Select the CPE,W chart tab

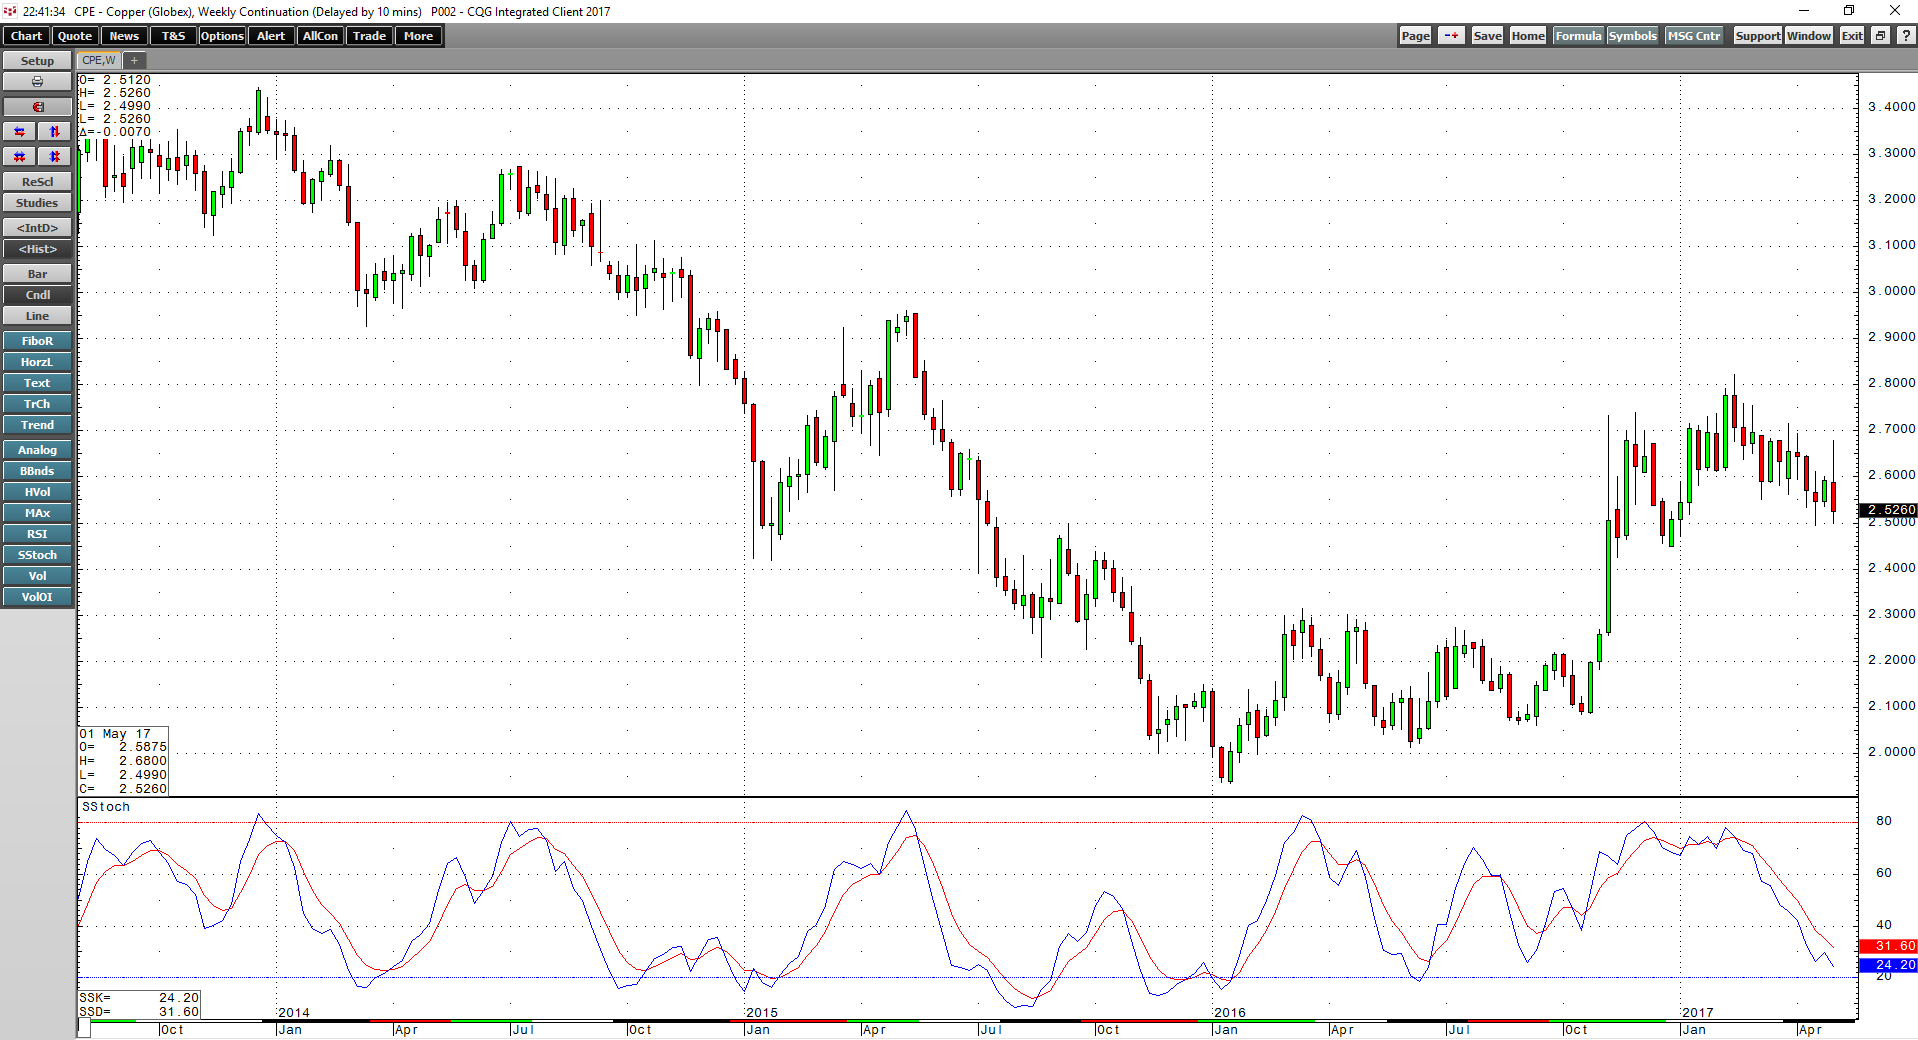click(97, 60)
